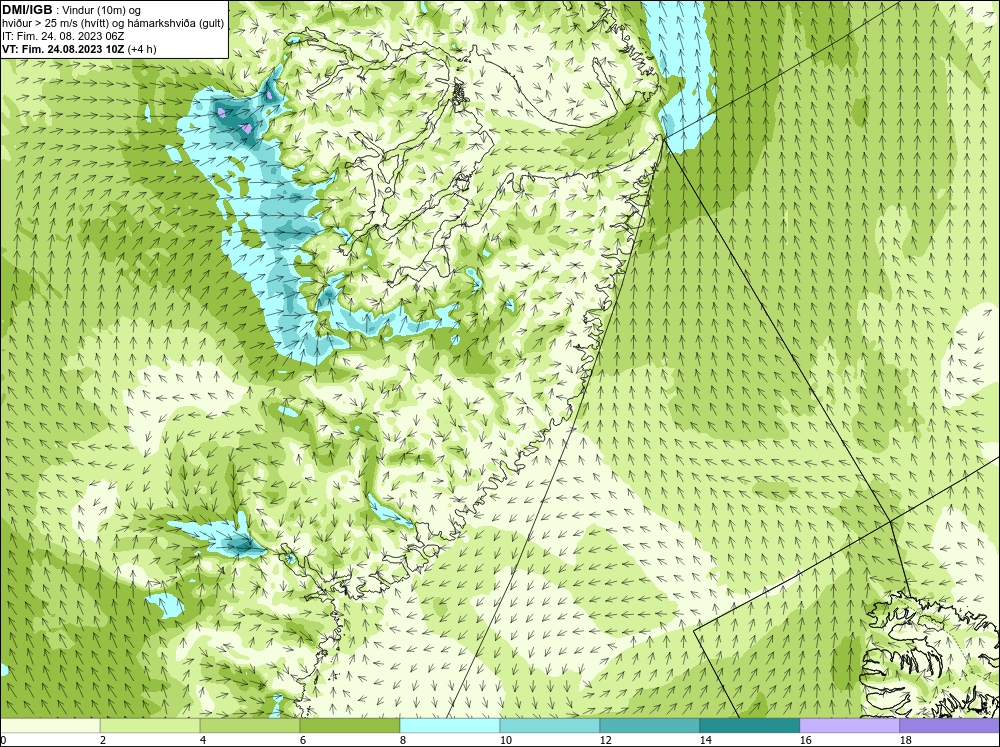Click the 14–16 m/s dark teal swatch
The width and height of the screenshot is (1000, 747).
click(x=750, y=725)
